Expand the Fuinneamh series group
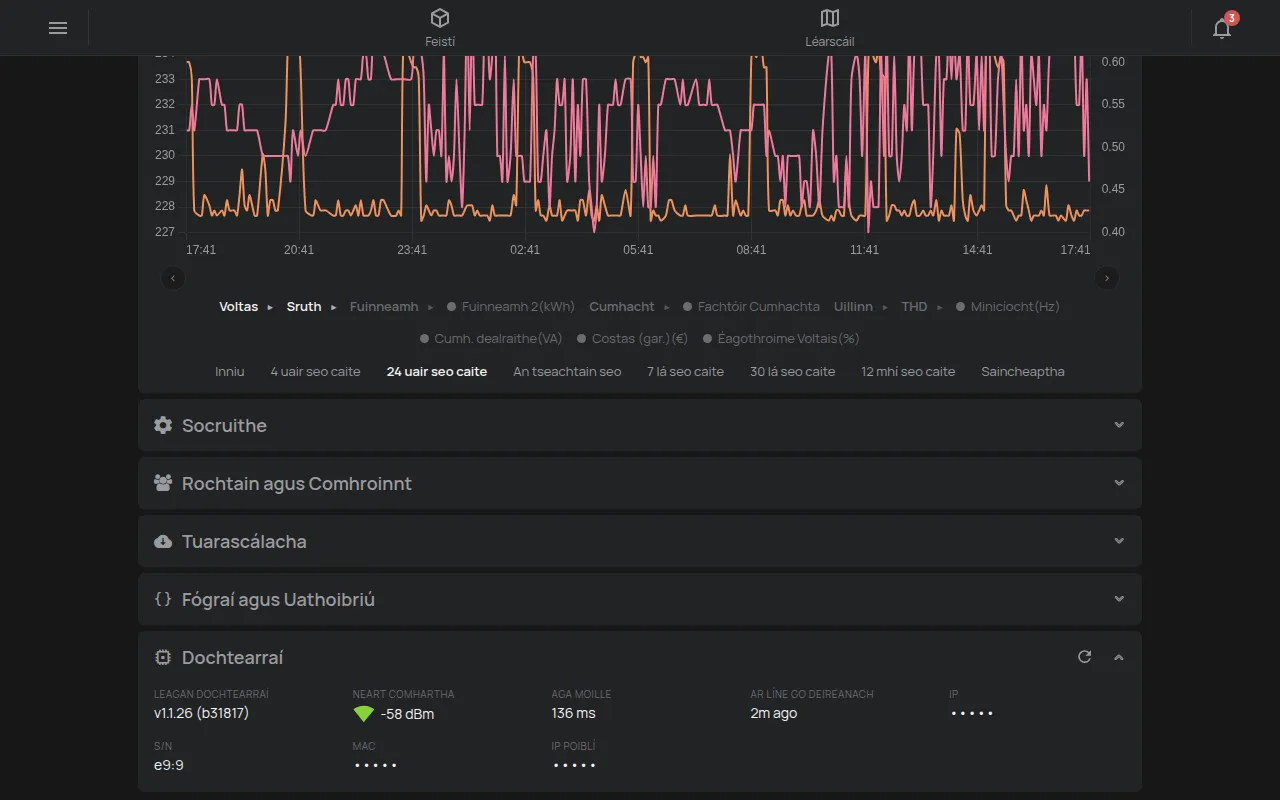Screen dimensions: 1280x800 click(x=391, y=307)
